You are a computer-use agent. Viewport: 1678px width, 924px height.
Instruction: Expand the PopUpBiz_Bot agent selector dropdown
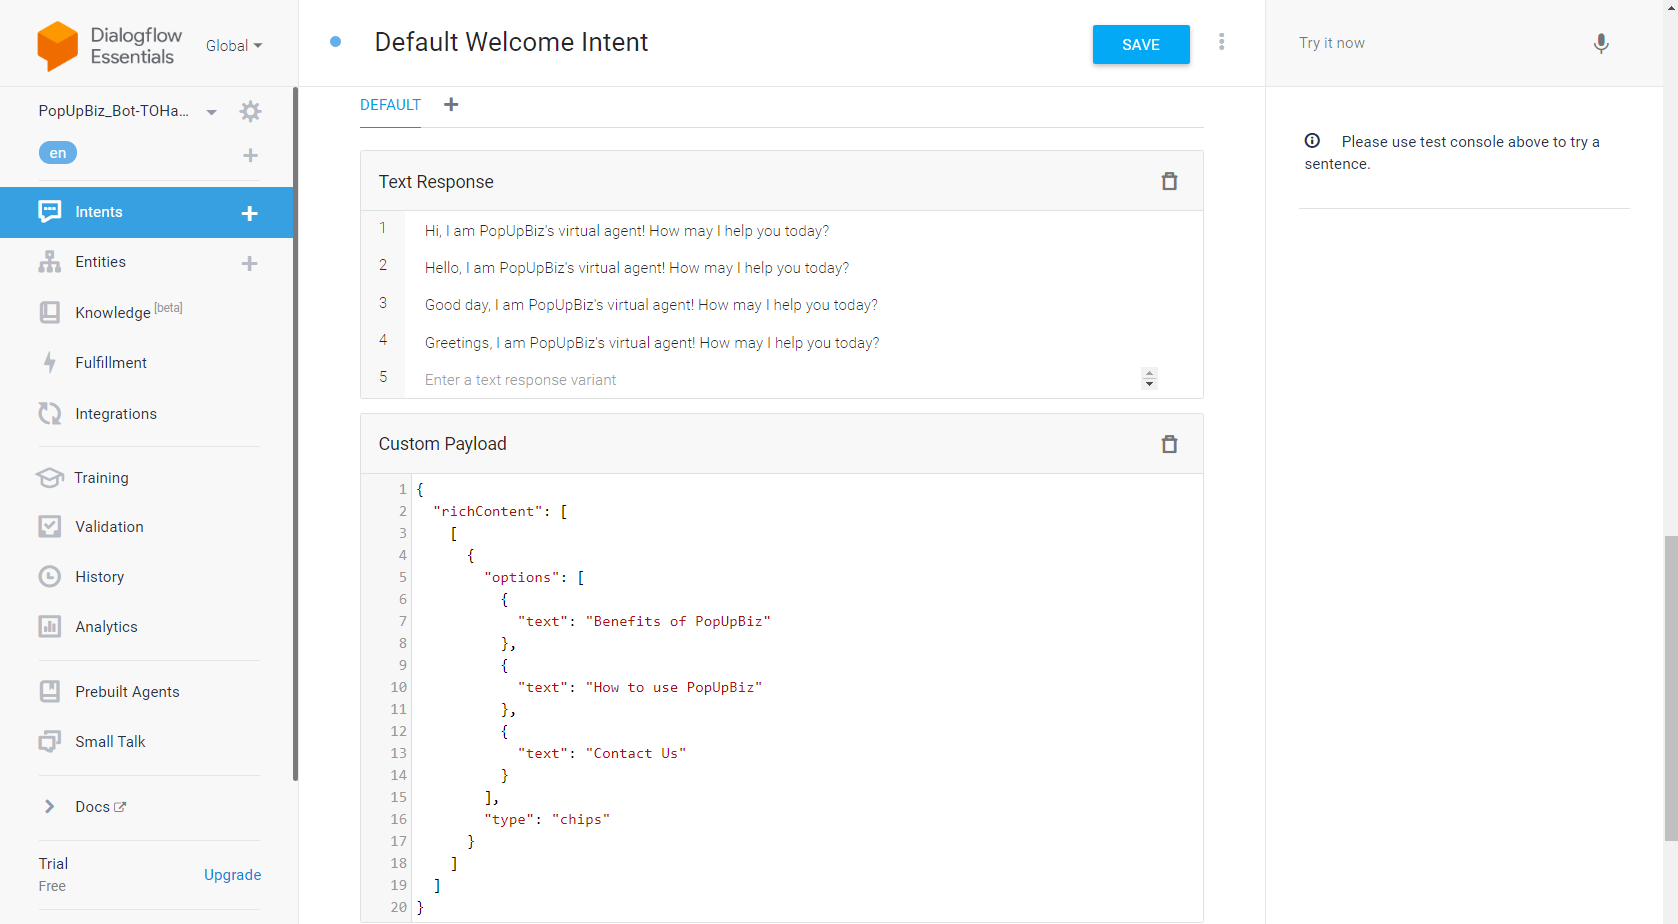(211, 112)
